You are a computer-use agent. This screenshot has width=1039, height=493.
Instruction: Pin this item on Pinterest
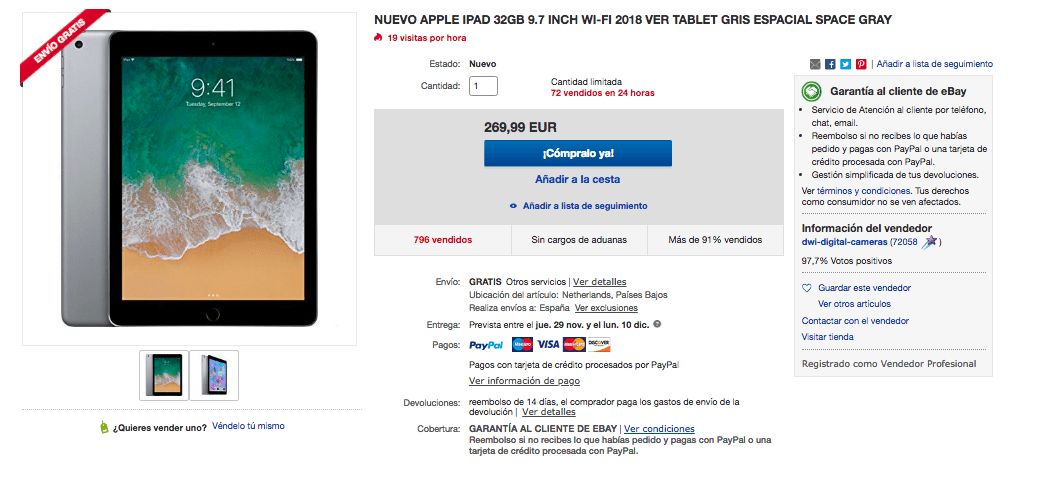pyautogui.click(x=861, y=64)
